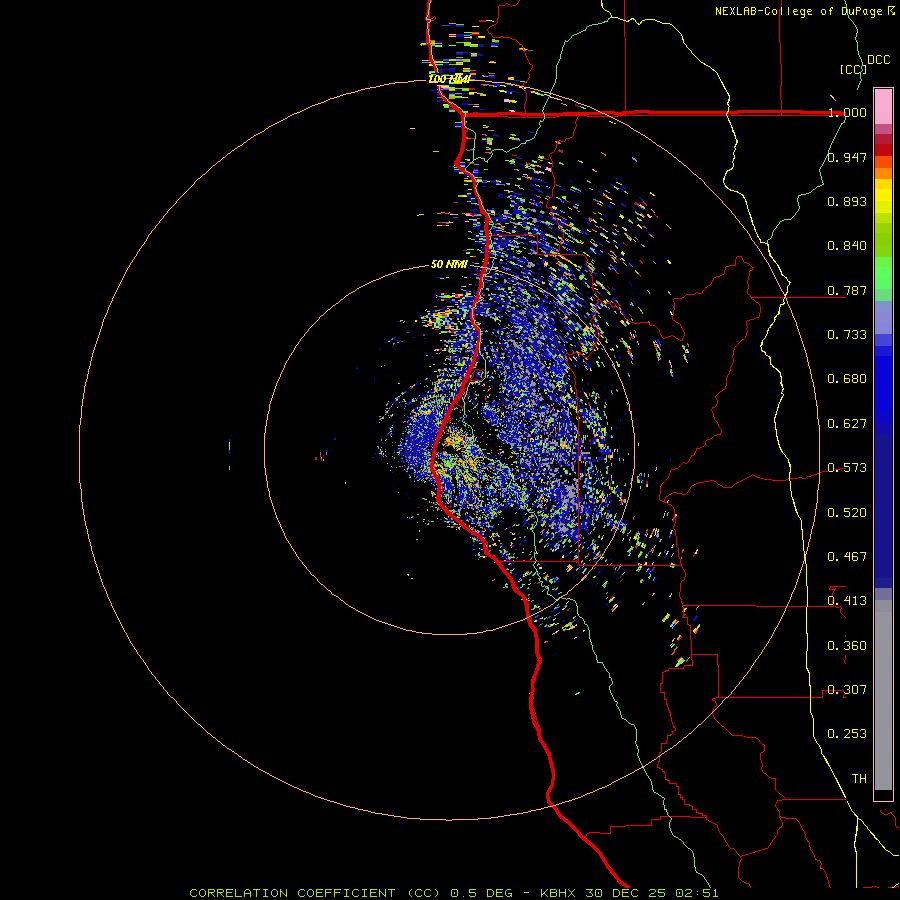Click the 0.413 legend value
This screenshot has width=900, height=900.
click(847, 601)
